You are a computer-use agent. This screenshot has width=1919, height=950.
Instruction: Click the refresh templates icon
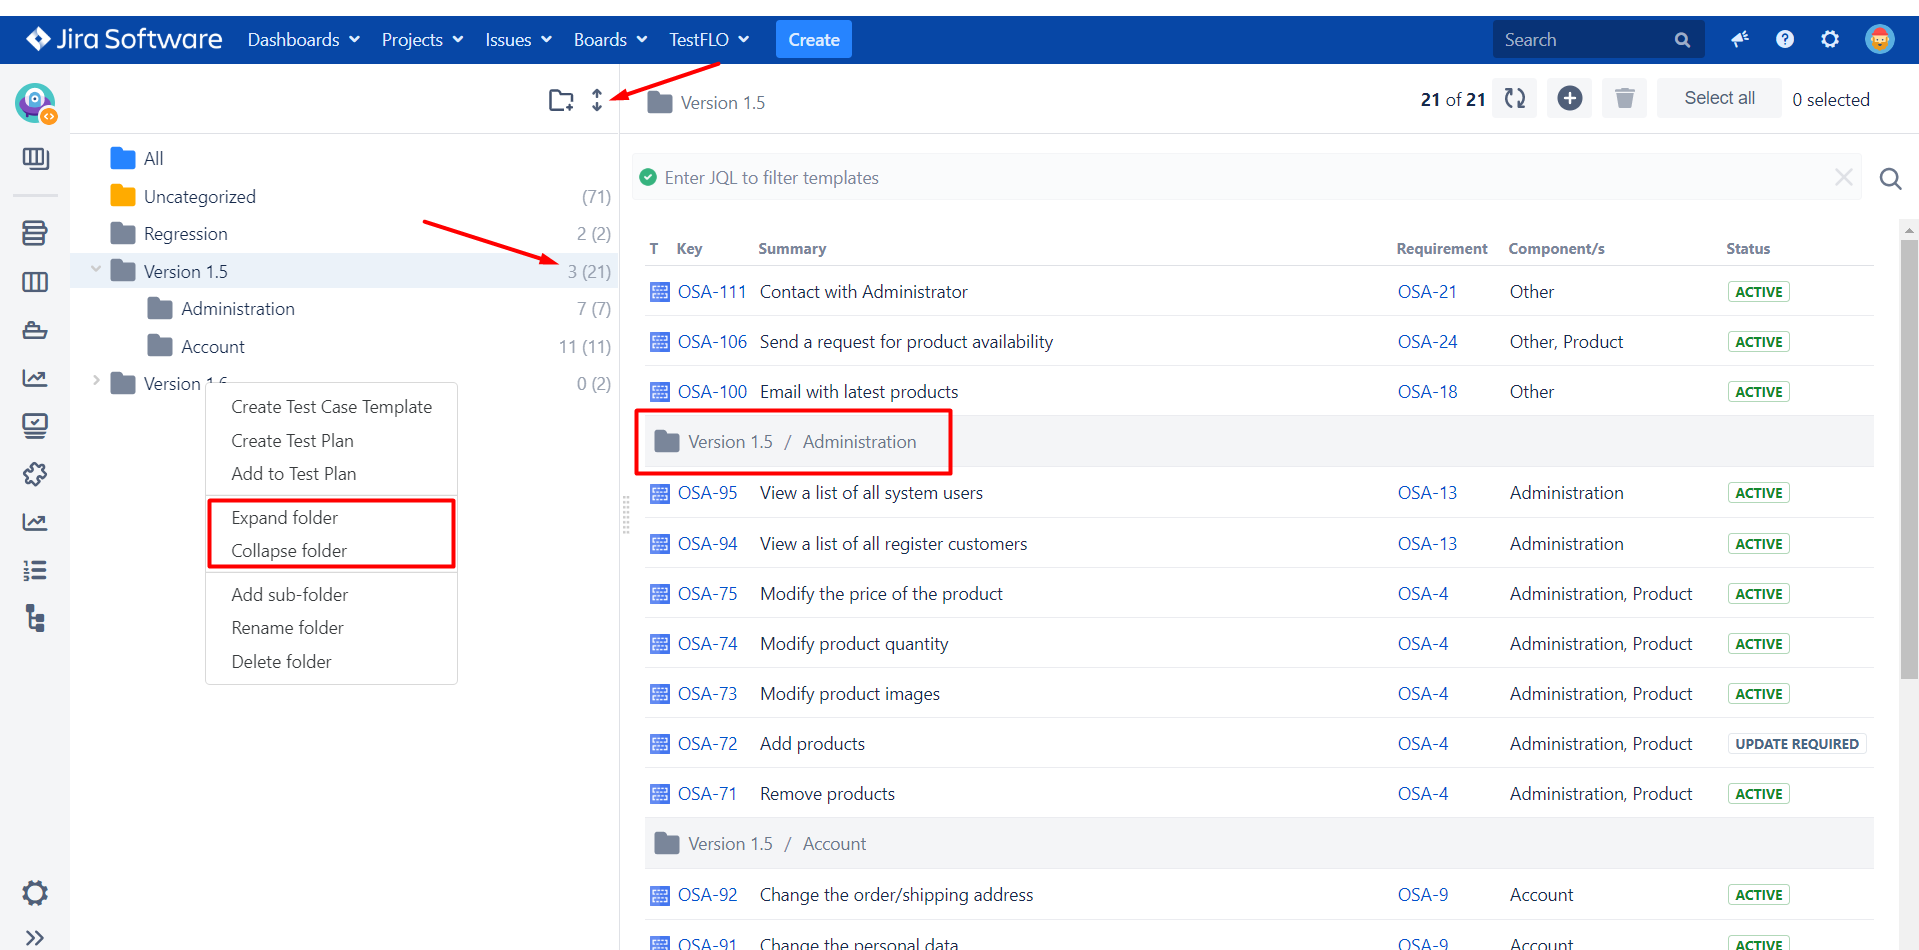[x=1514, y=98]
